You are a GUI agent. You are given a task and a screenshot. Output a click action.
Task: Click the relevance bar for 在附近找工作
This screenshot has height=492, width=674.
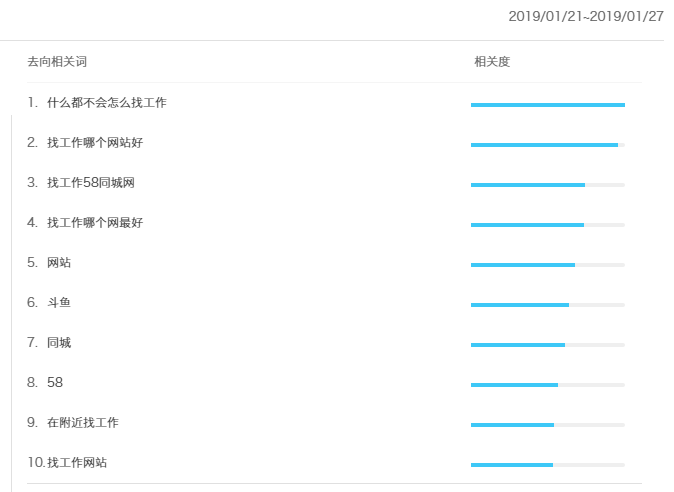548,425
